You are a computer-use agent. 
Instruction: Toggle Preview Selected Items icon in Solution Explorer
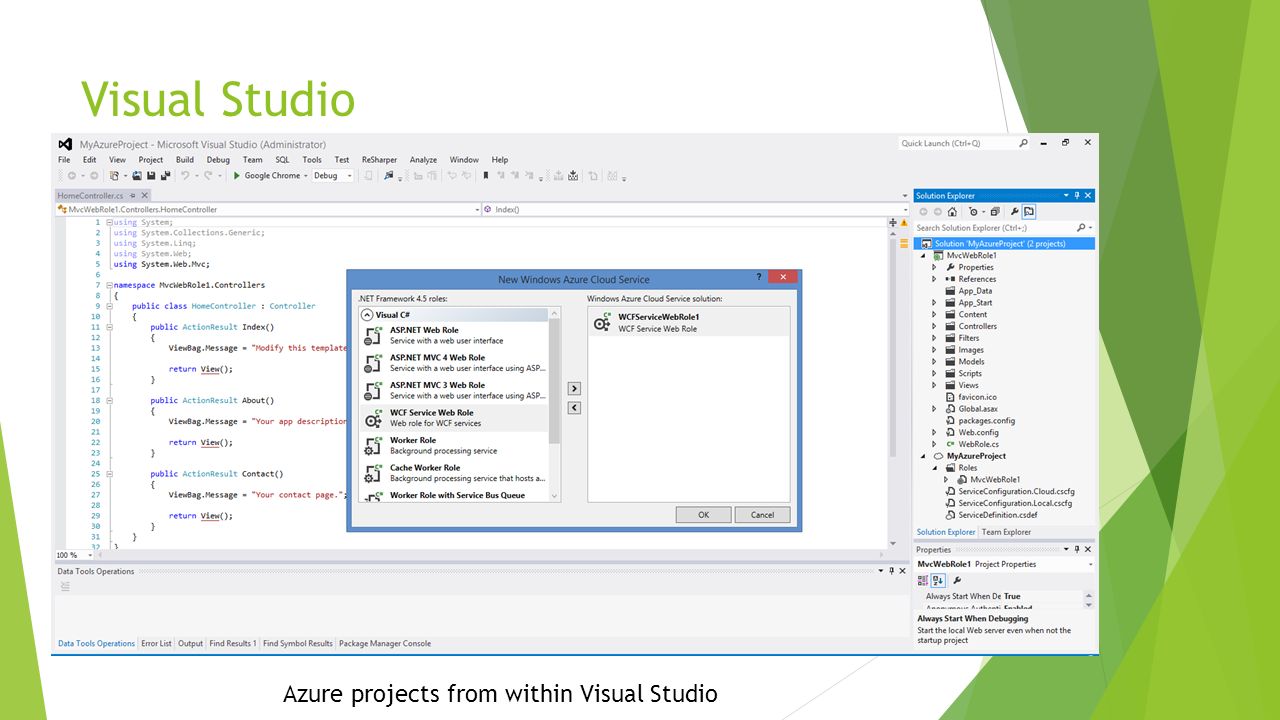pyautogui.click(x=1029, y=212)
